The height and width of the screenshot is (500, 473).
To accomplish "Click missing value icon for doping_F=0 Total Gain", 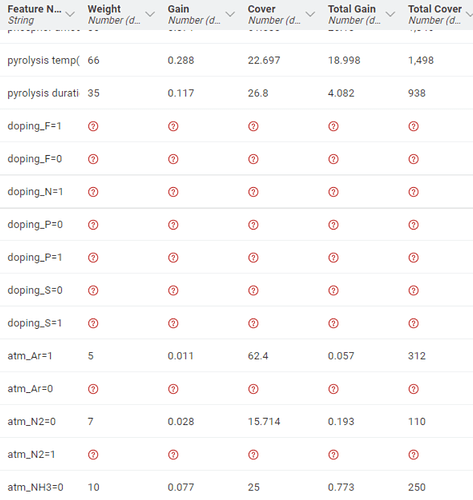I will [x=333, y=159].
